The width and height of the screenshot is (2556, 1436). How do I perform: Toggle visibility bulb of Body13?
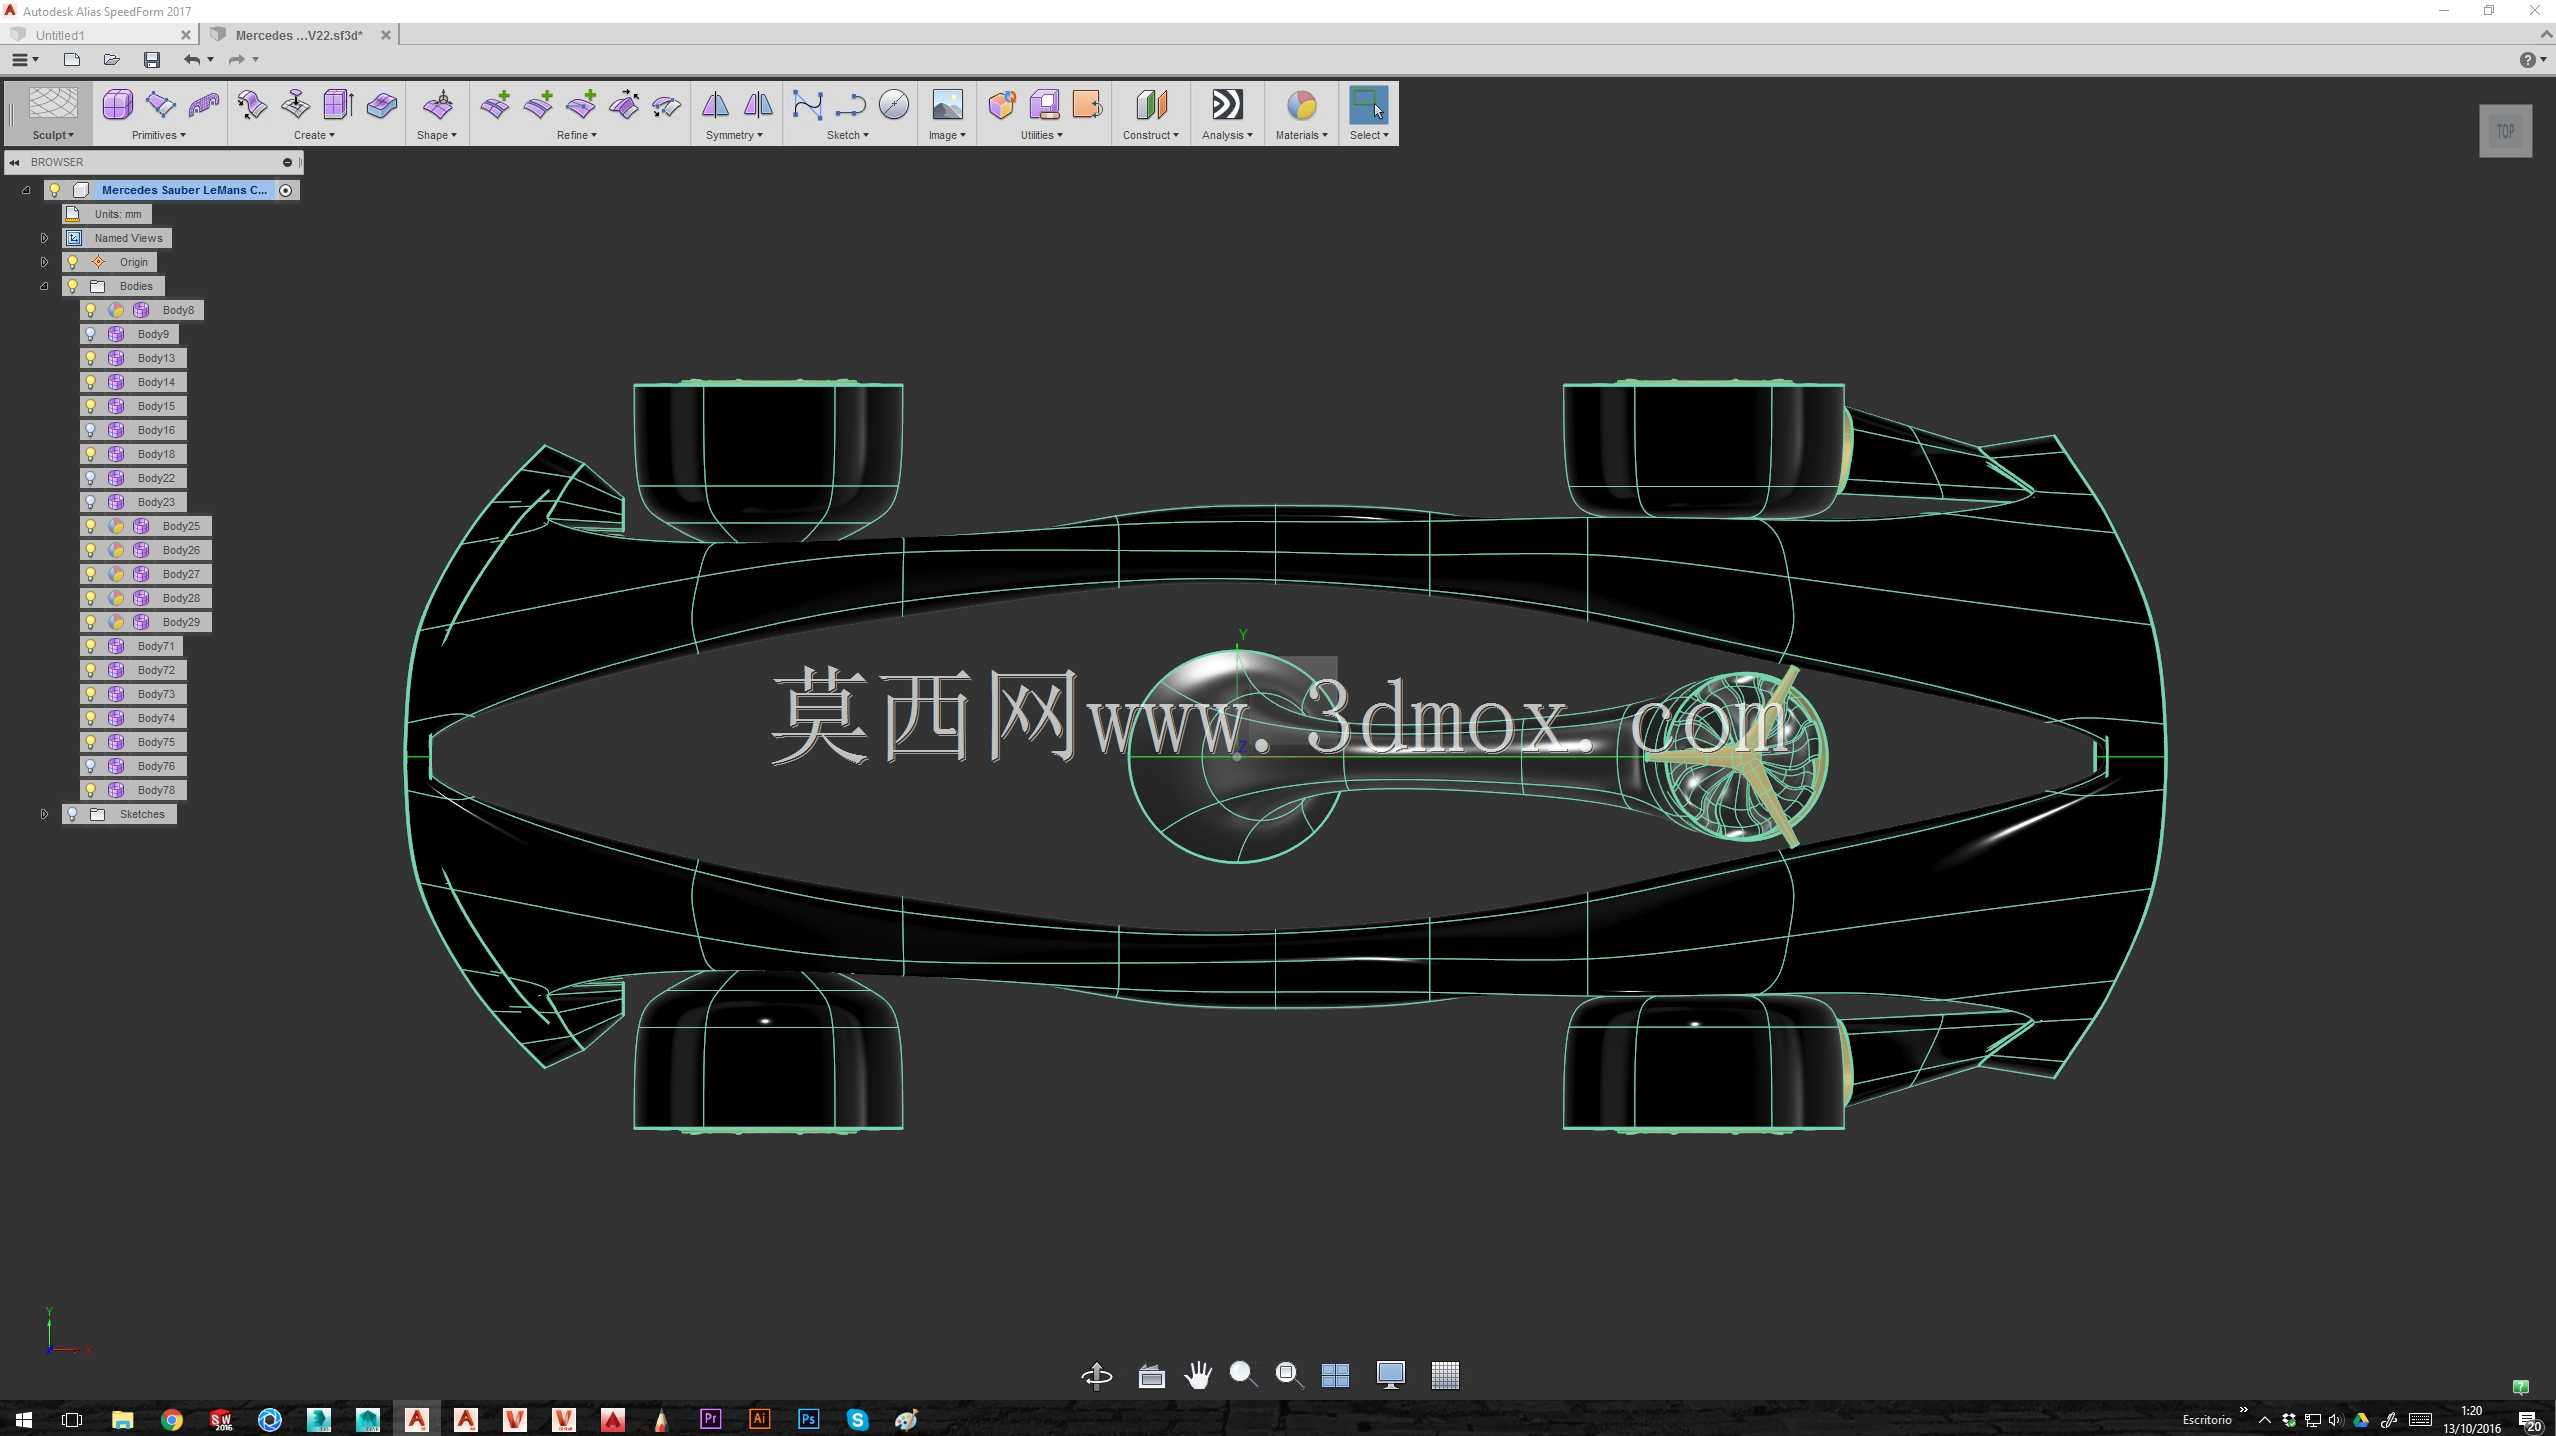(x=91, y=358)
